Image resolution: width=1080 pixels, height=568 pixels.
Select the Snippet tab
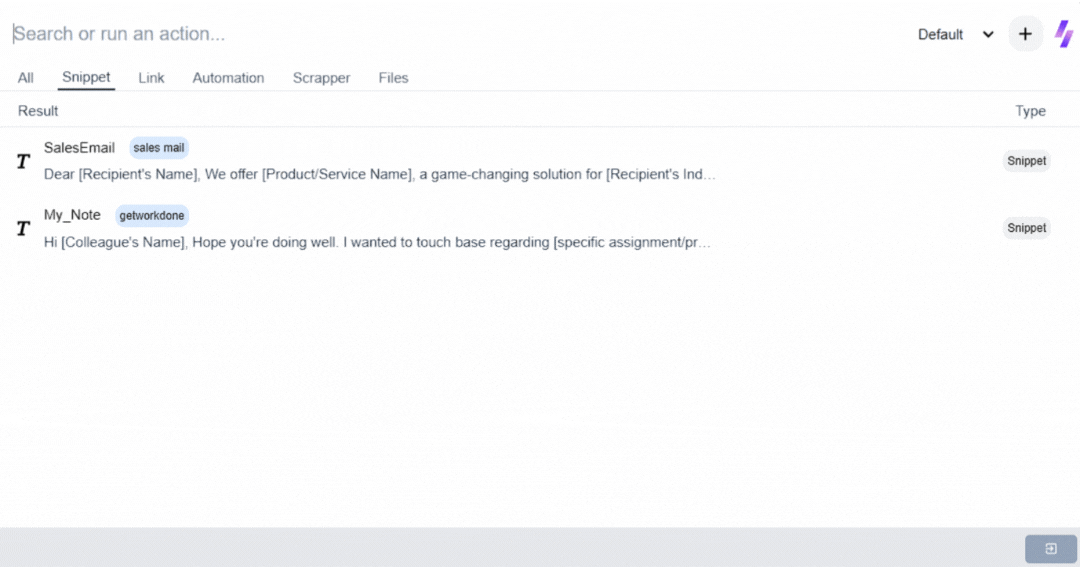86,77
